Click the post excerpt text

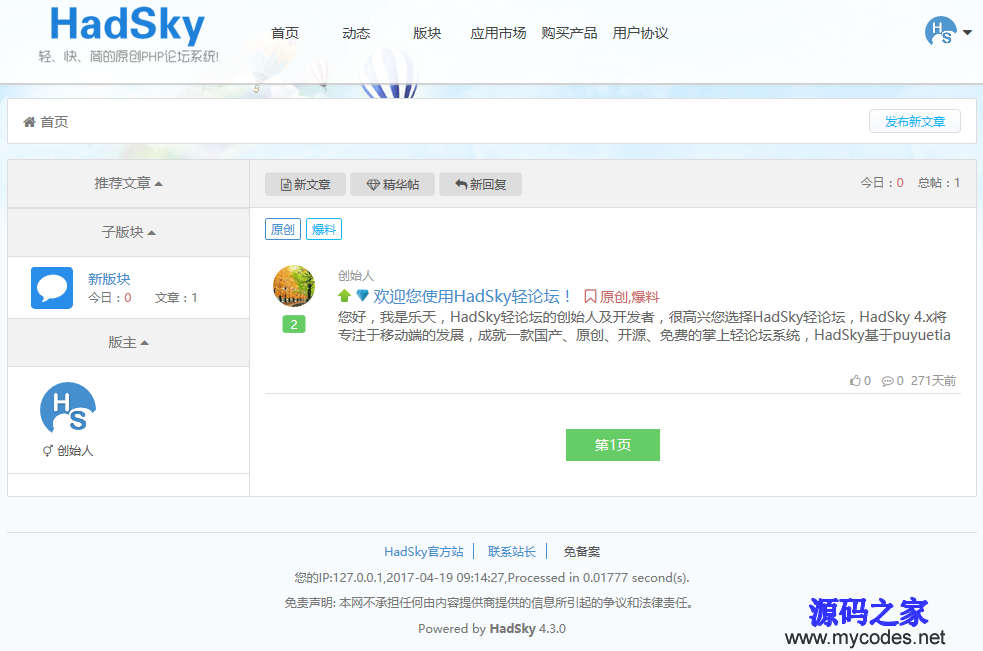(644, 326)
